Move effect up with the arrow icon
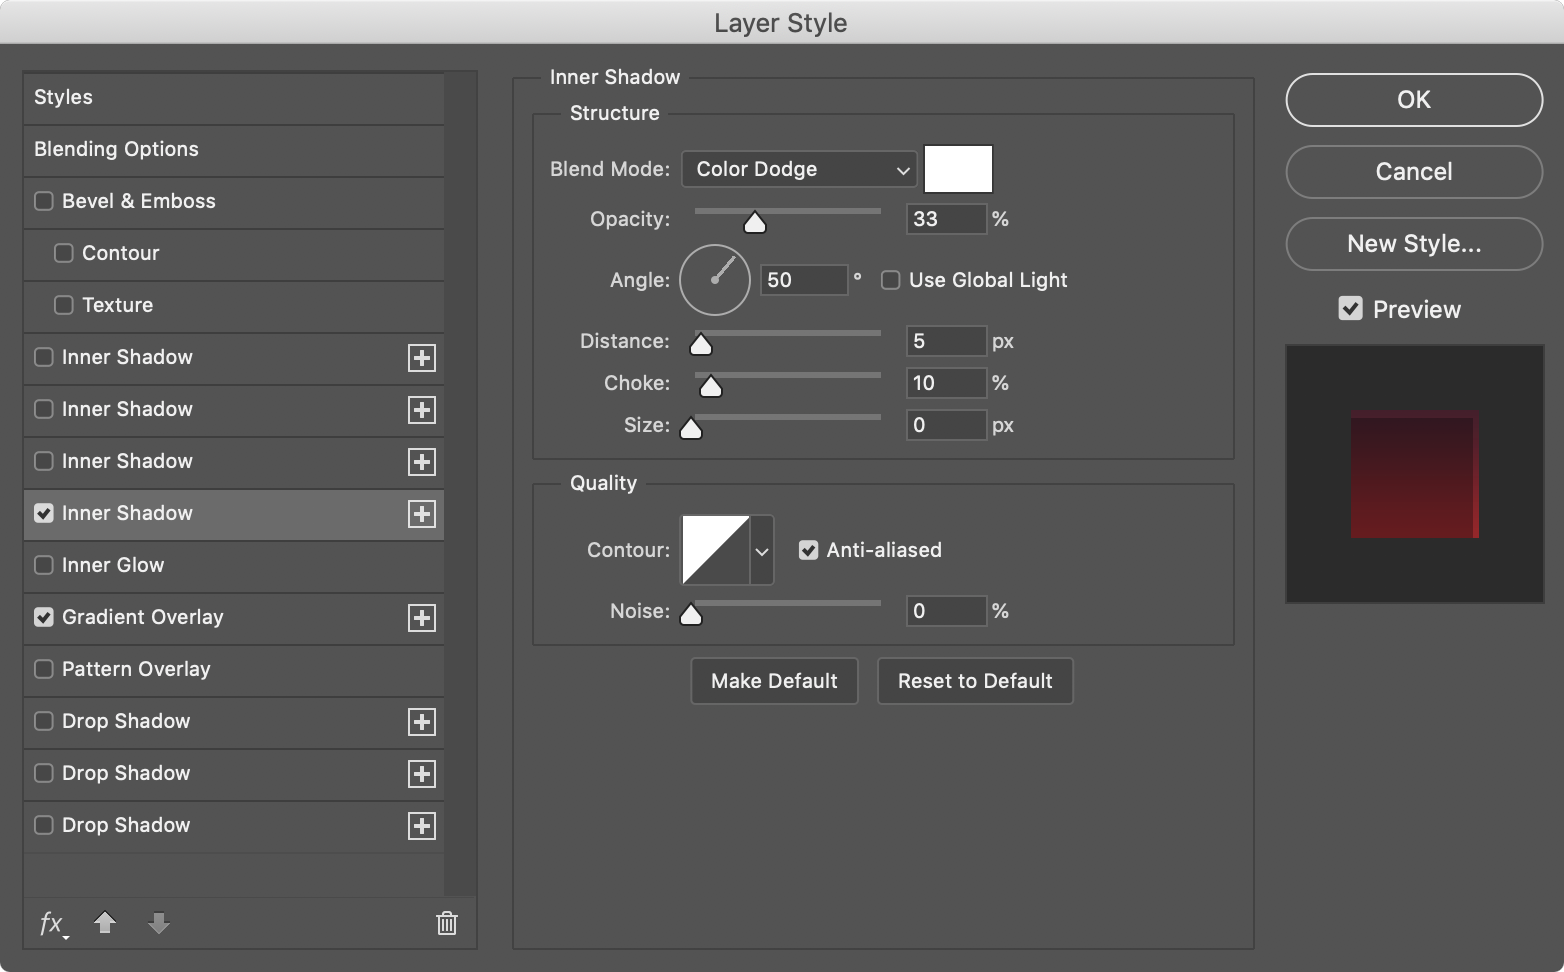Viewport: 1564px width, 972px height. coord(105,923)
